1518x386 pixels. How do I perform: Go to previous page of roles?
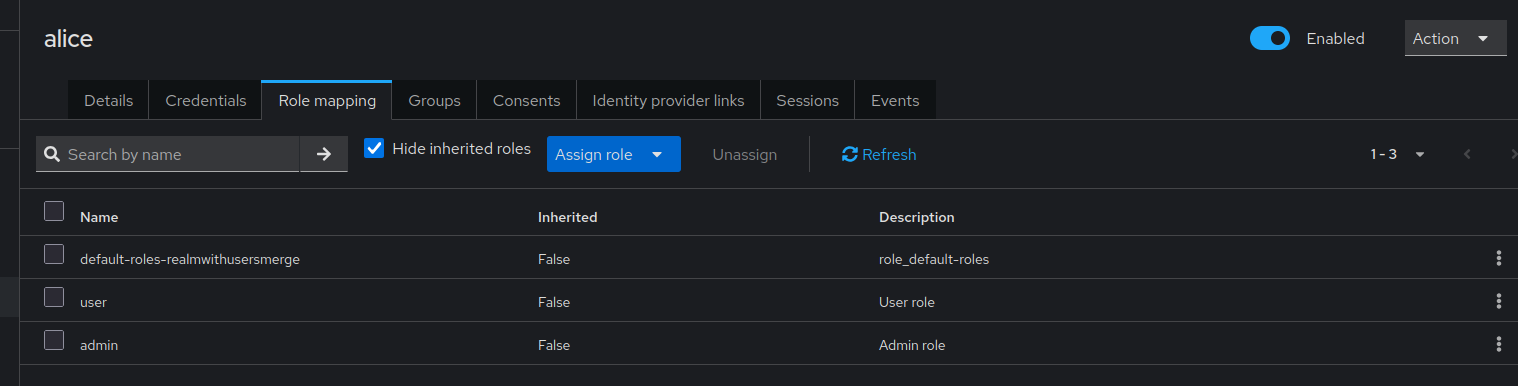pos(1467,154)
